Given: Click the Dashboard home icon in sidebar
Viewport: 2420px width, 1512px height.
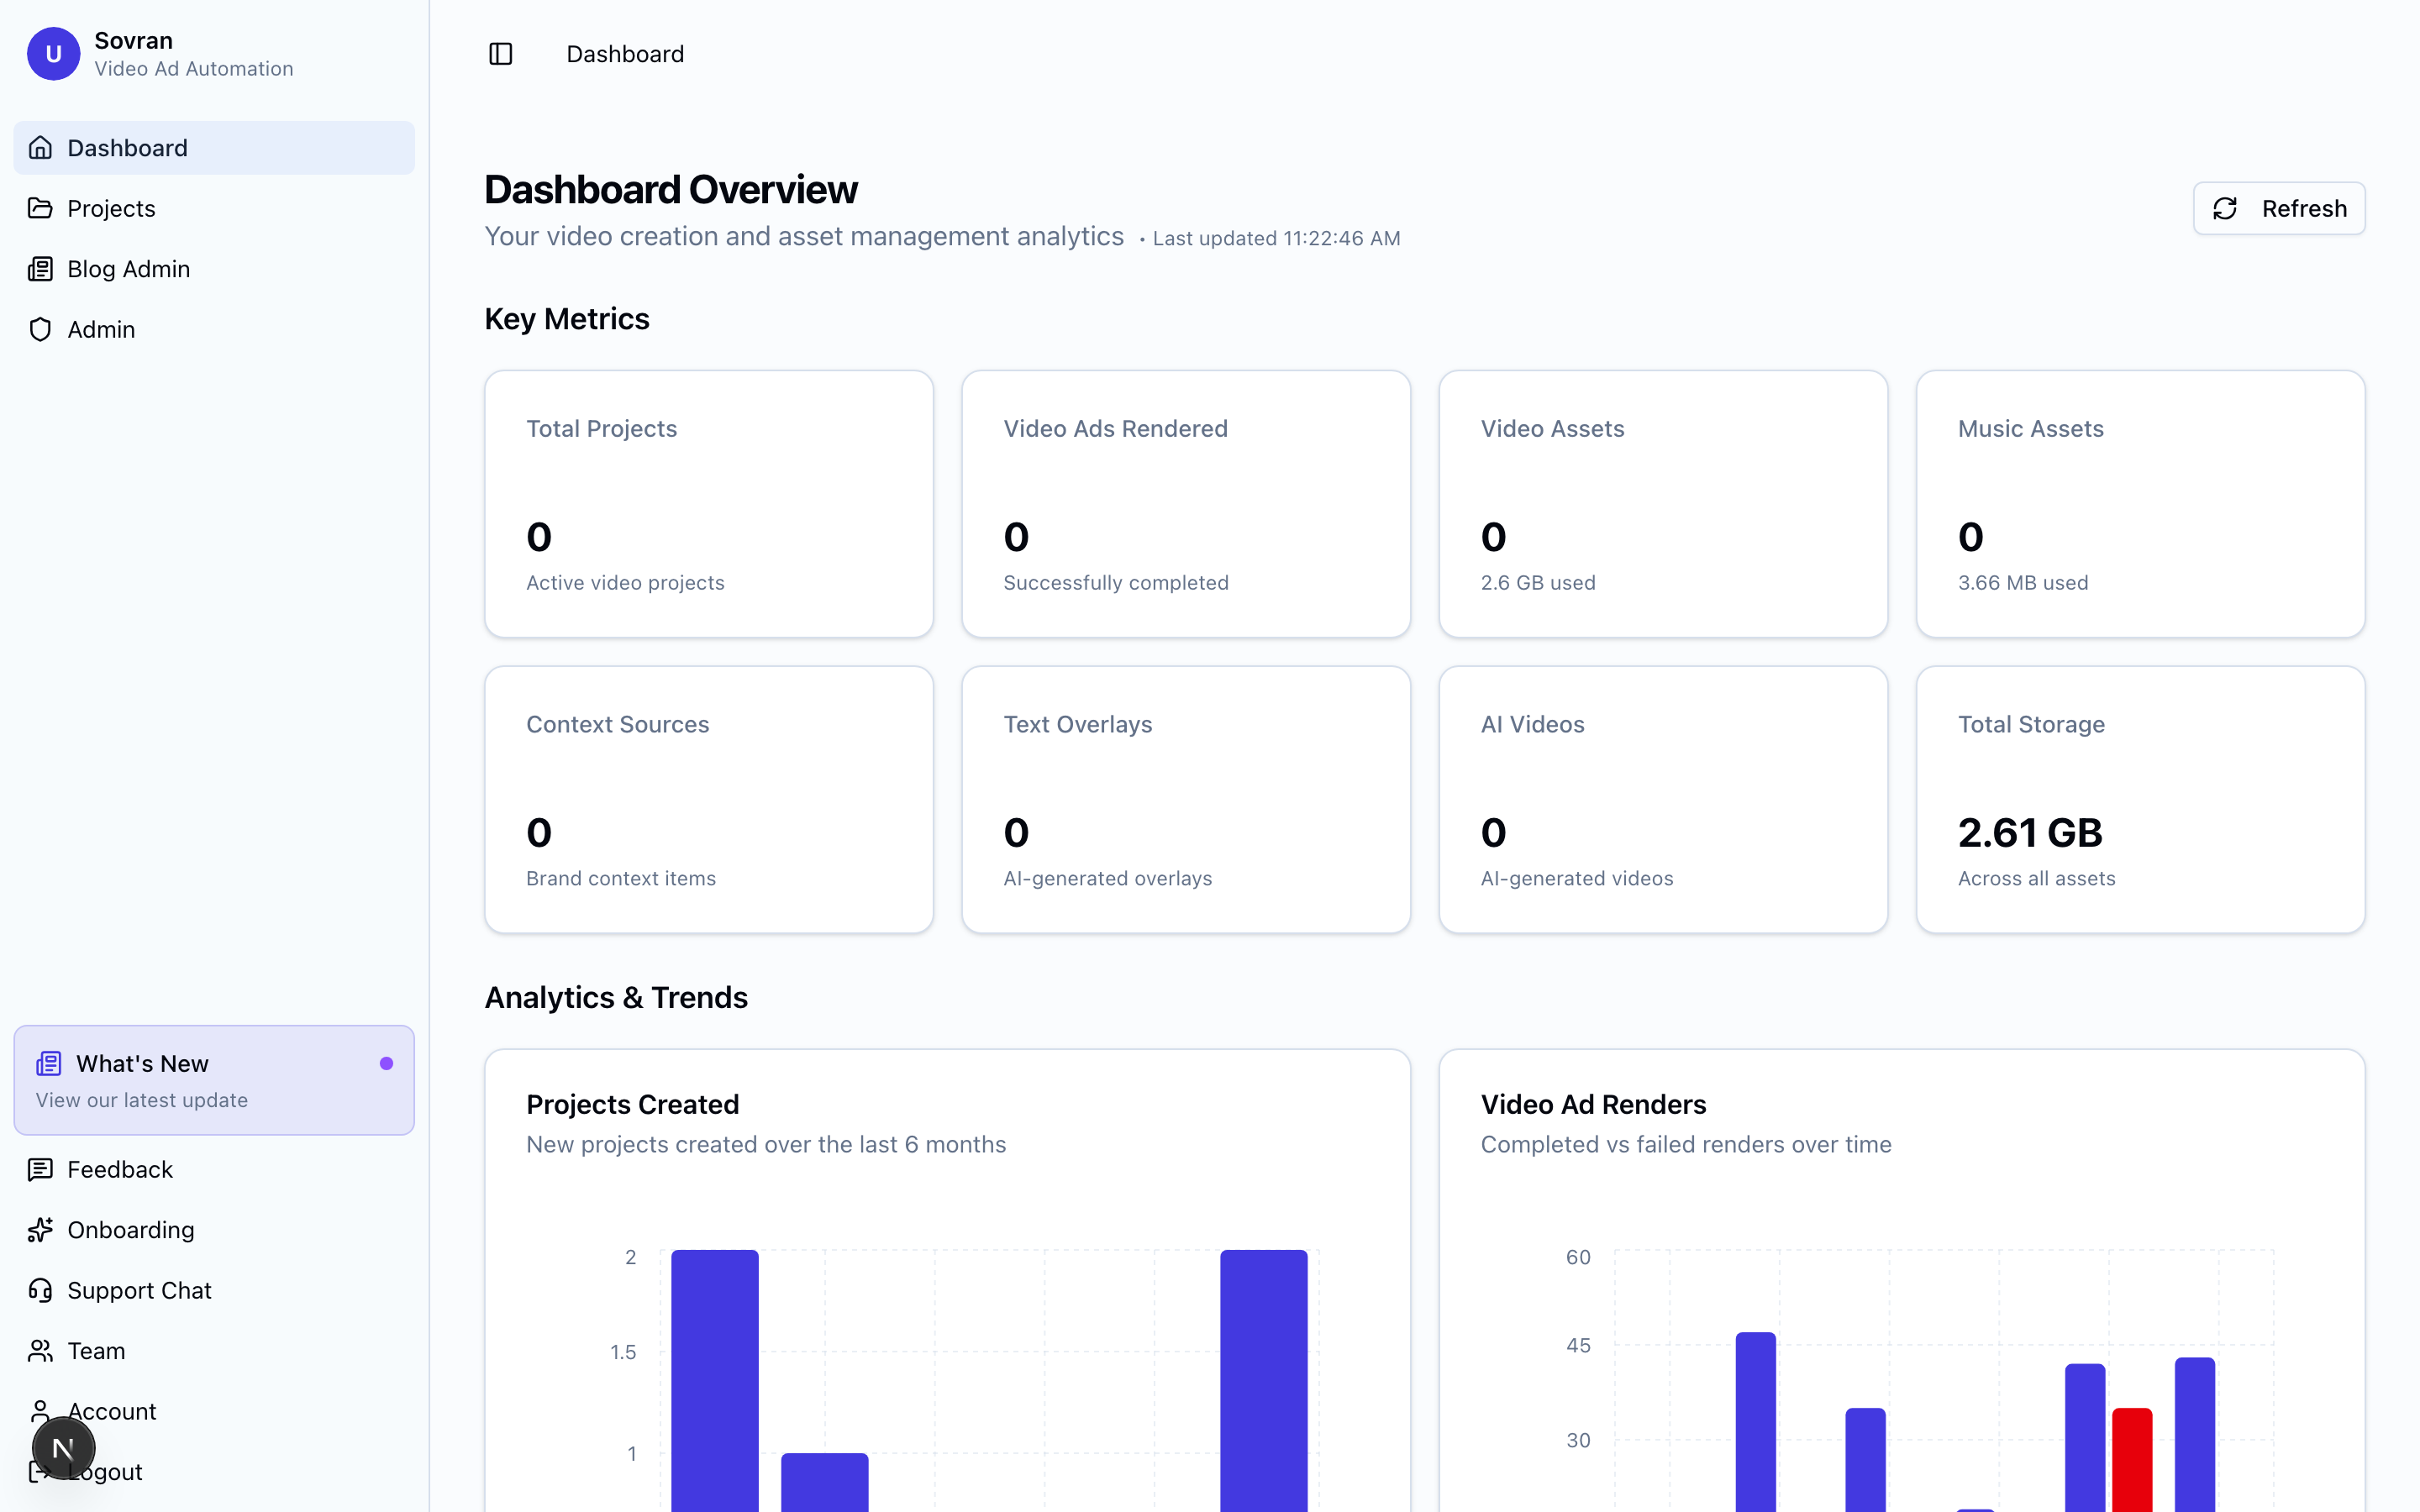Looking at the screenshot, I should coord(40,148).
